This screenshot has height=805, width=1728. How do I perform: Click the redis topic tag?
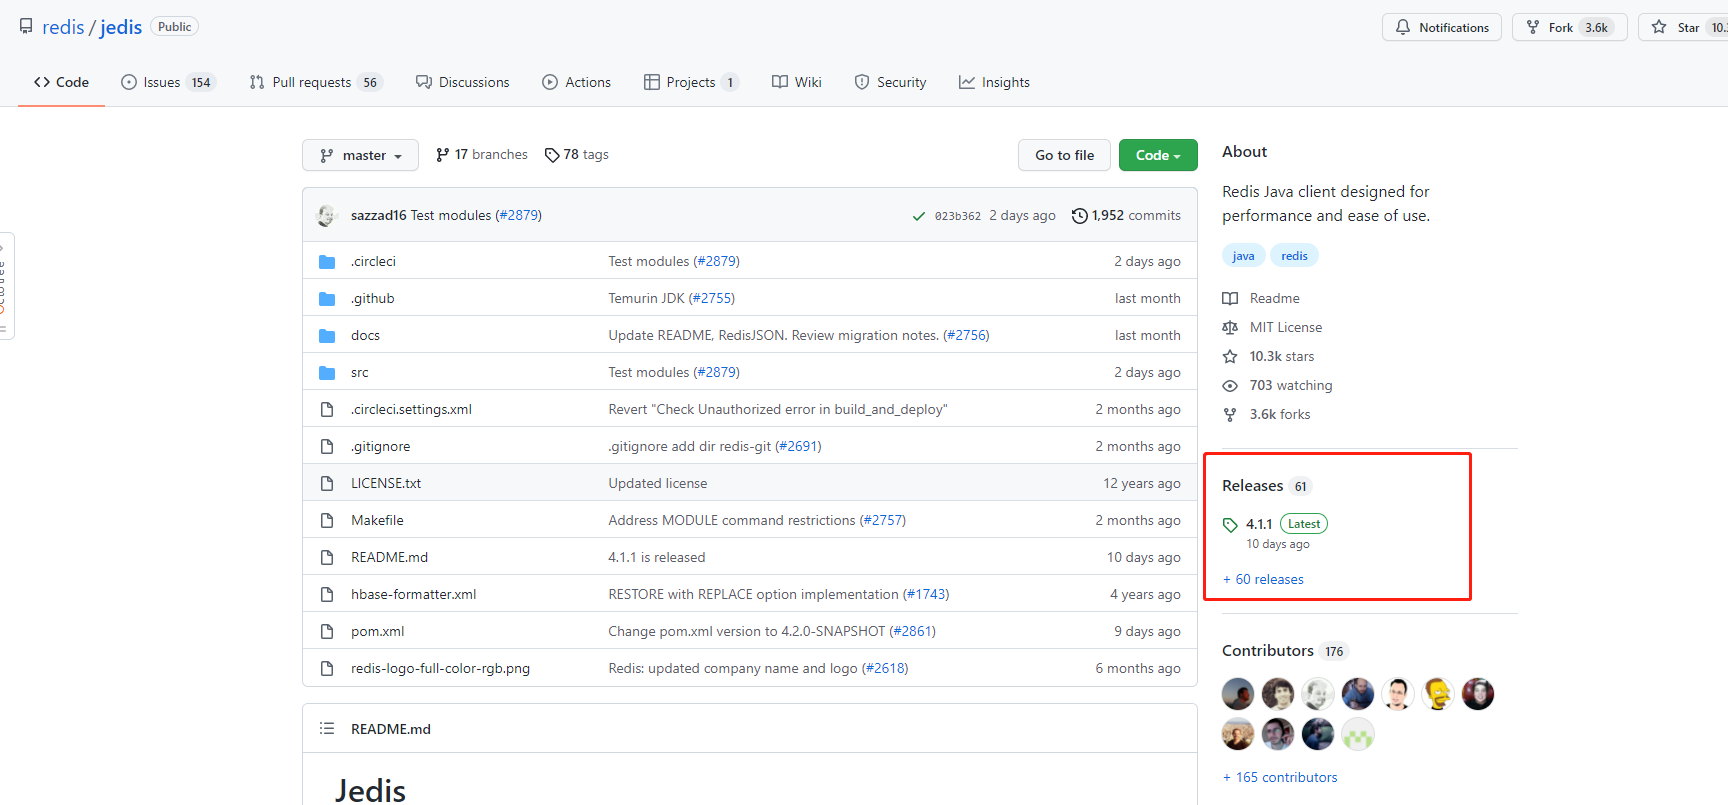[1294, 256]
